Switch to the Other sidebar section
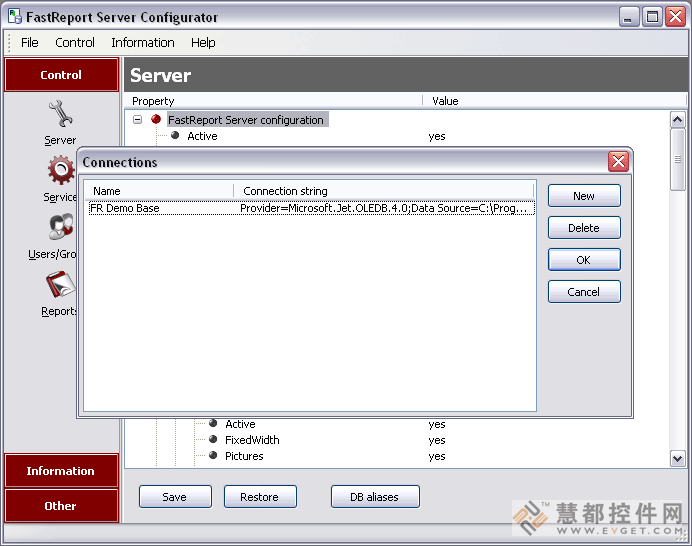The image size is (692, 546). 61,506
